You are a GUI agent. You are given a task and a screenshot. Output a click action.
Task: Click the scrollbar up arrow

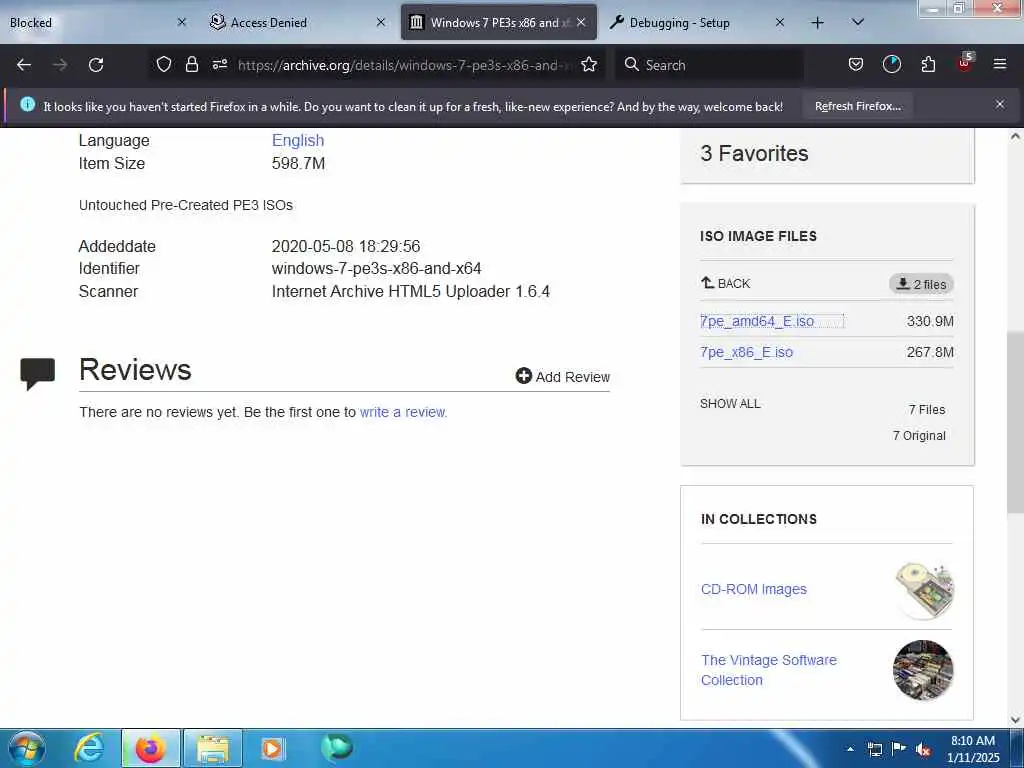click(1015, 136)
